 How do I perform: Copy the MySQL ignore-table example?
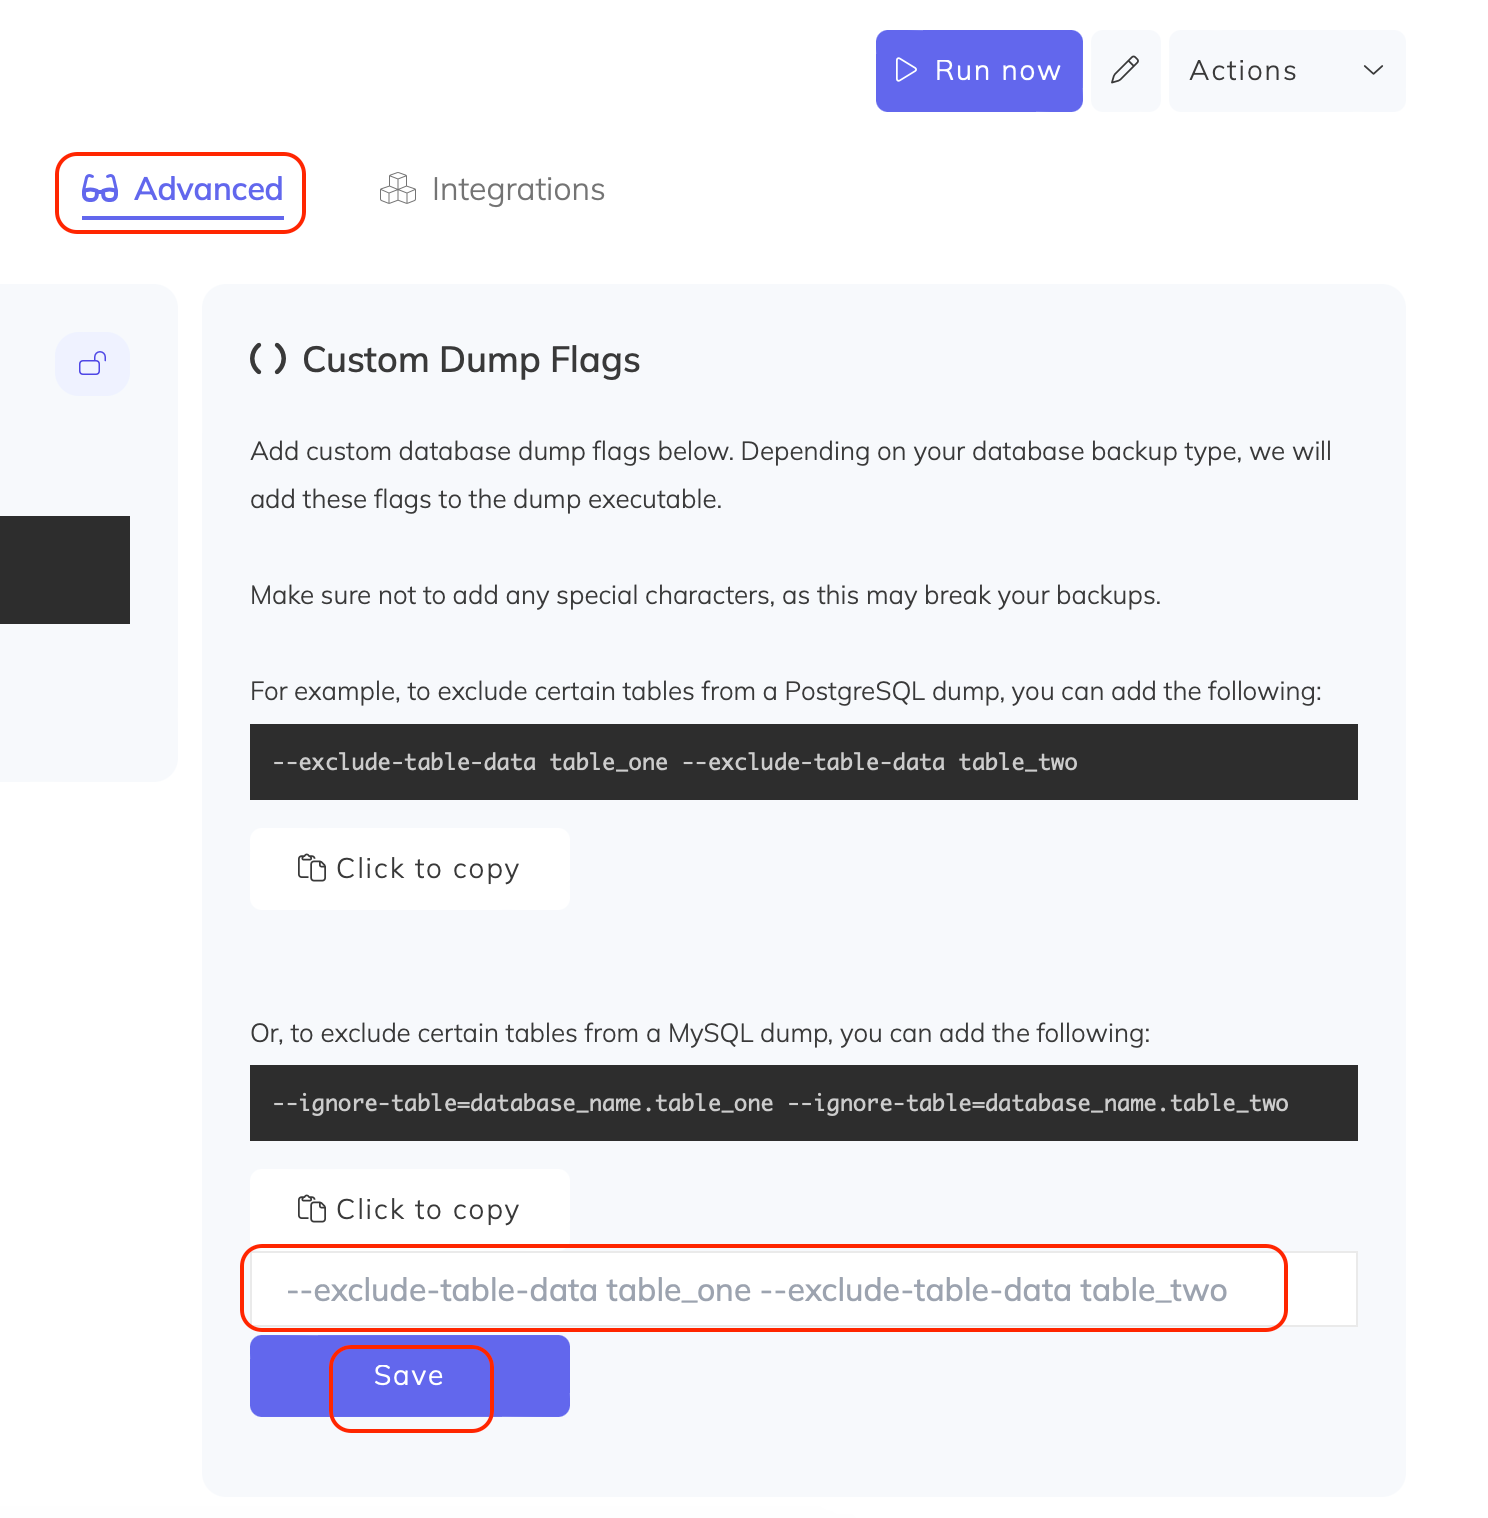[409, 1209]
